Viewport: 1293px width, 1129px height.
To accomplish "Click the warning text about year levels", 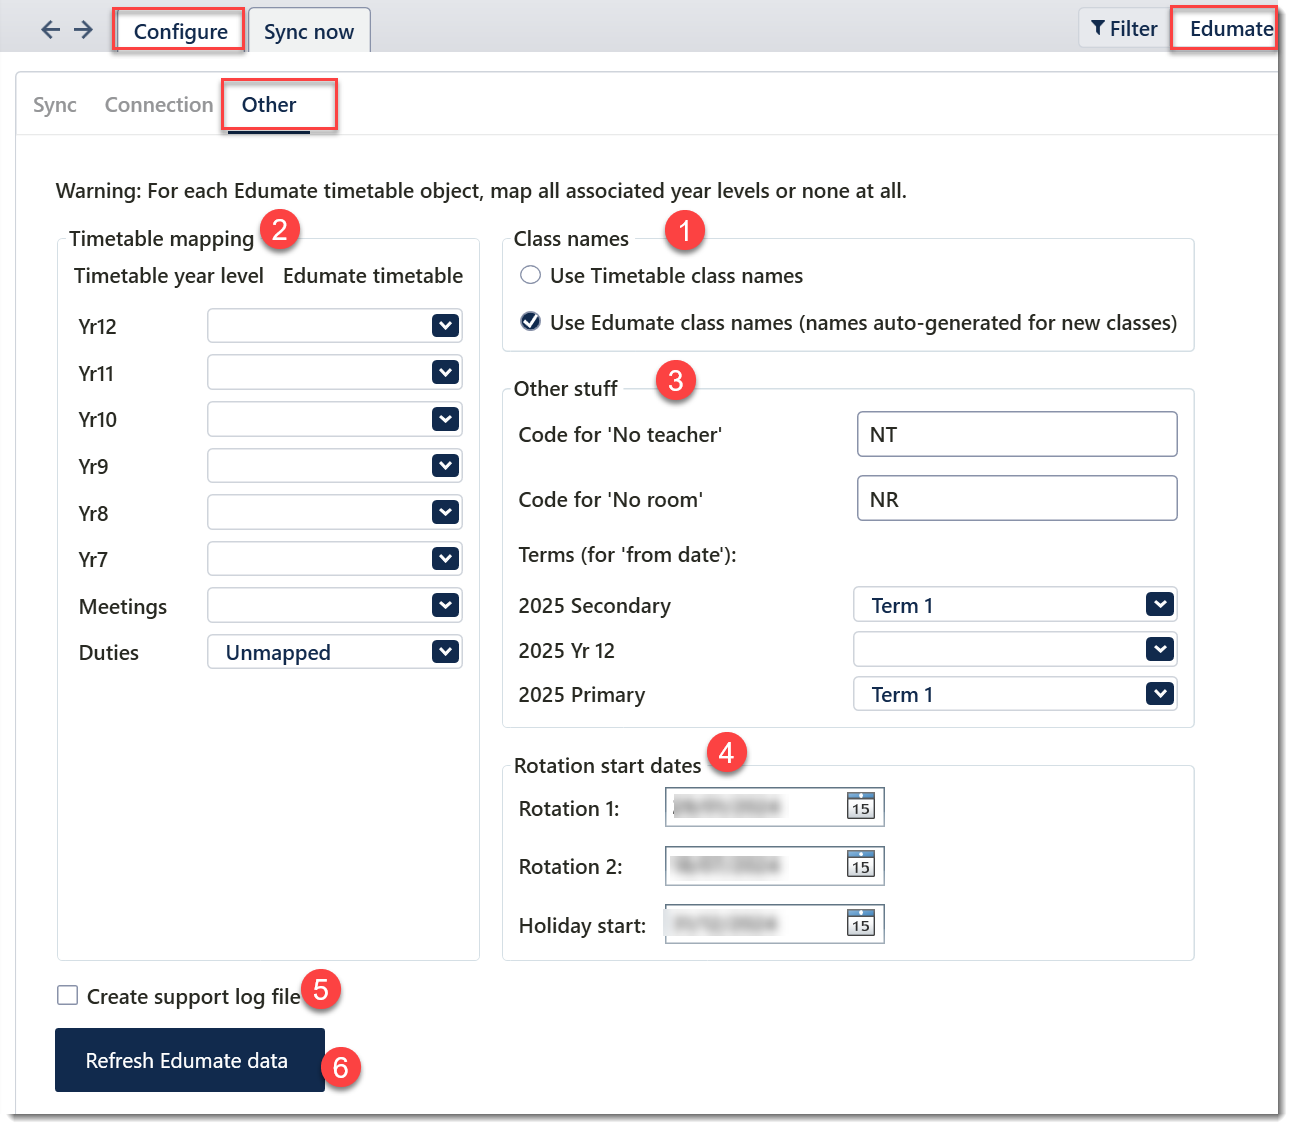I will [481, 191].
